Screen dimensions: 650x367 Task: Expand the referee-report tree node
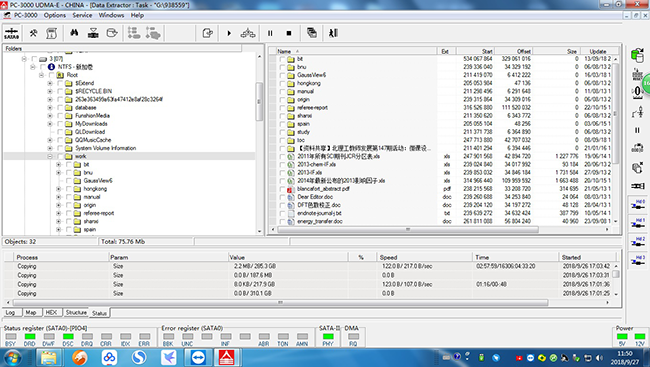tap(58, 213)
